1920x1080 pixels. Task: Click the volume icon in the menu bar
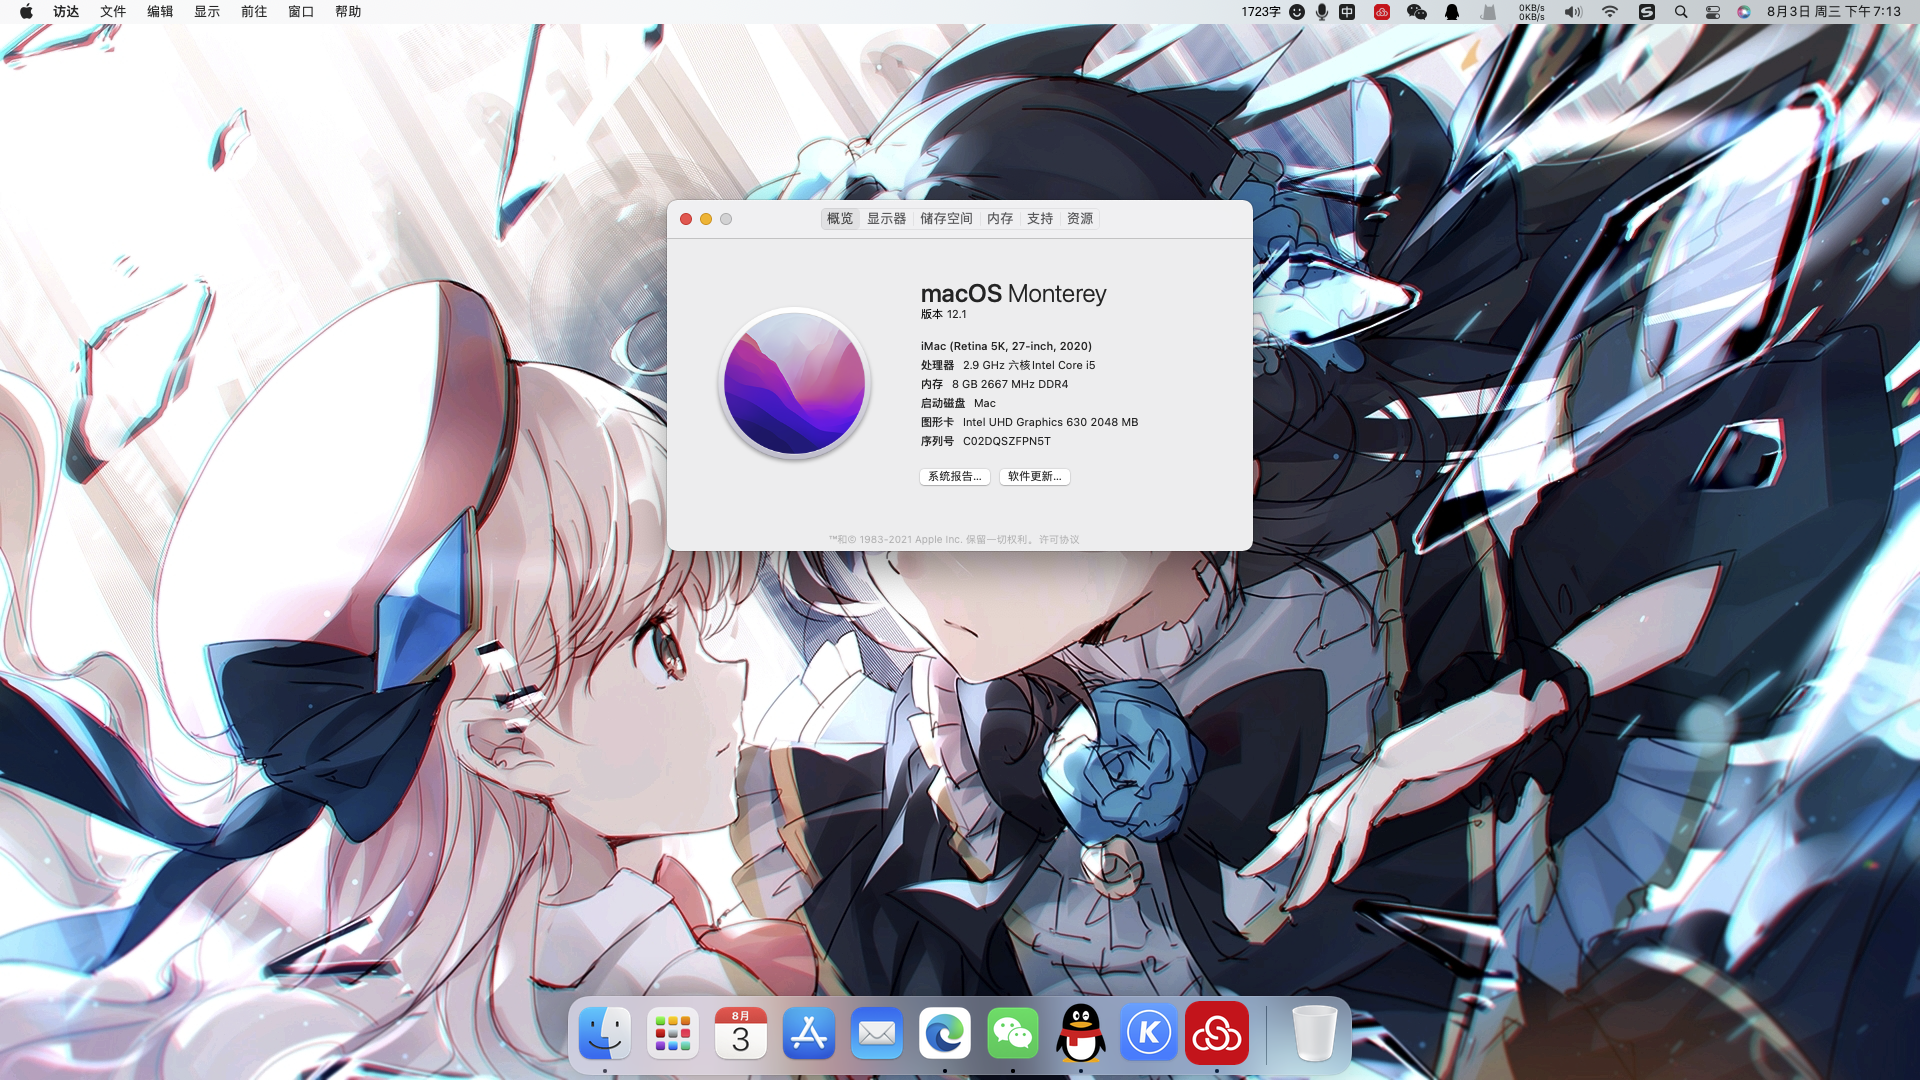tap(1572, 12)
